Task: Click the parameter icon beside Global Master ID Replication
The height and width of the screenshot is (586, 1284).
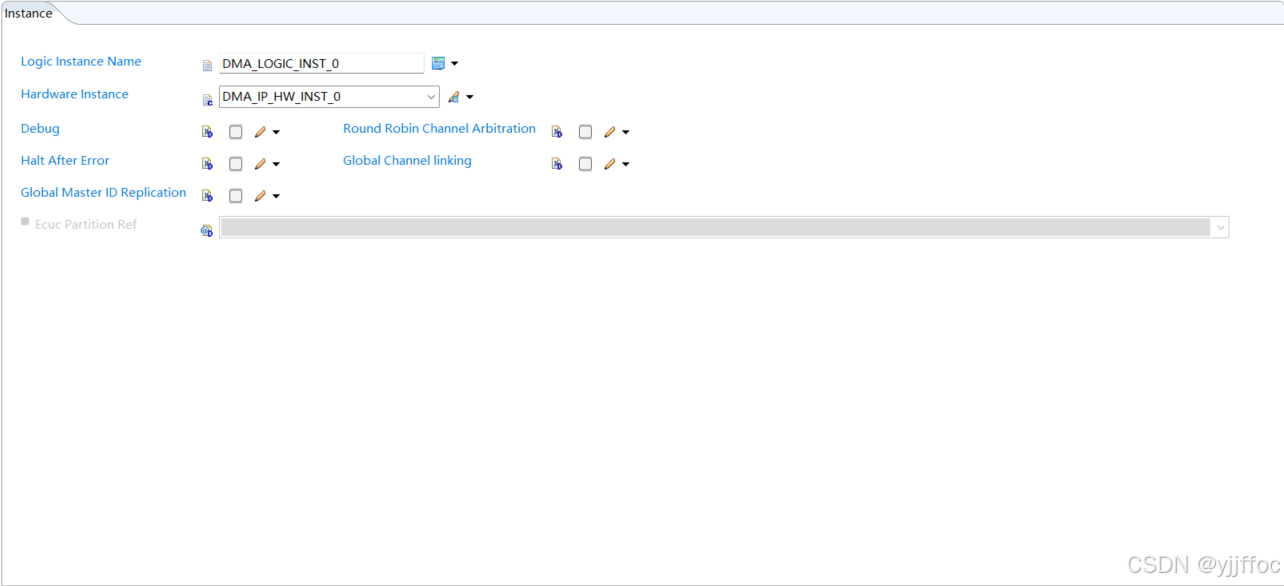Action: tap(208, 195)
